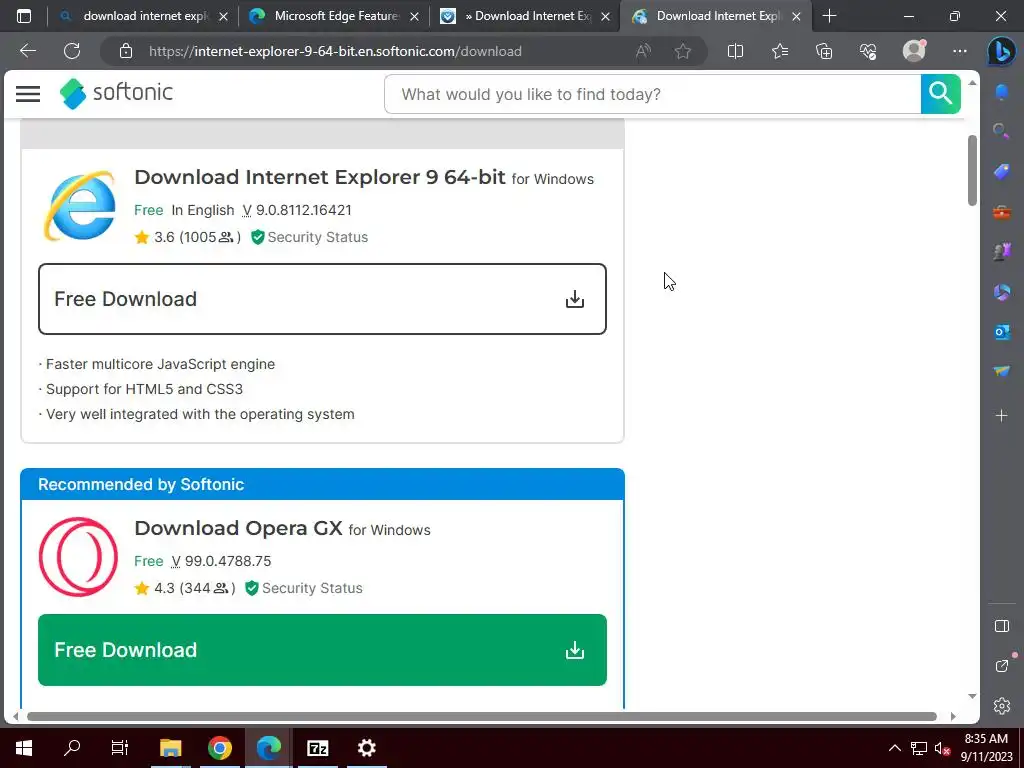
Task: Open the sidebar search magnifier icon
Action: 1000,131
